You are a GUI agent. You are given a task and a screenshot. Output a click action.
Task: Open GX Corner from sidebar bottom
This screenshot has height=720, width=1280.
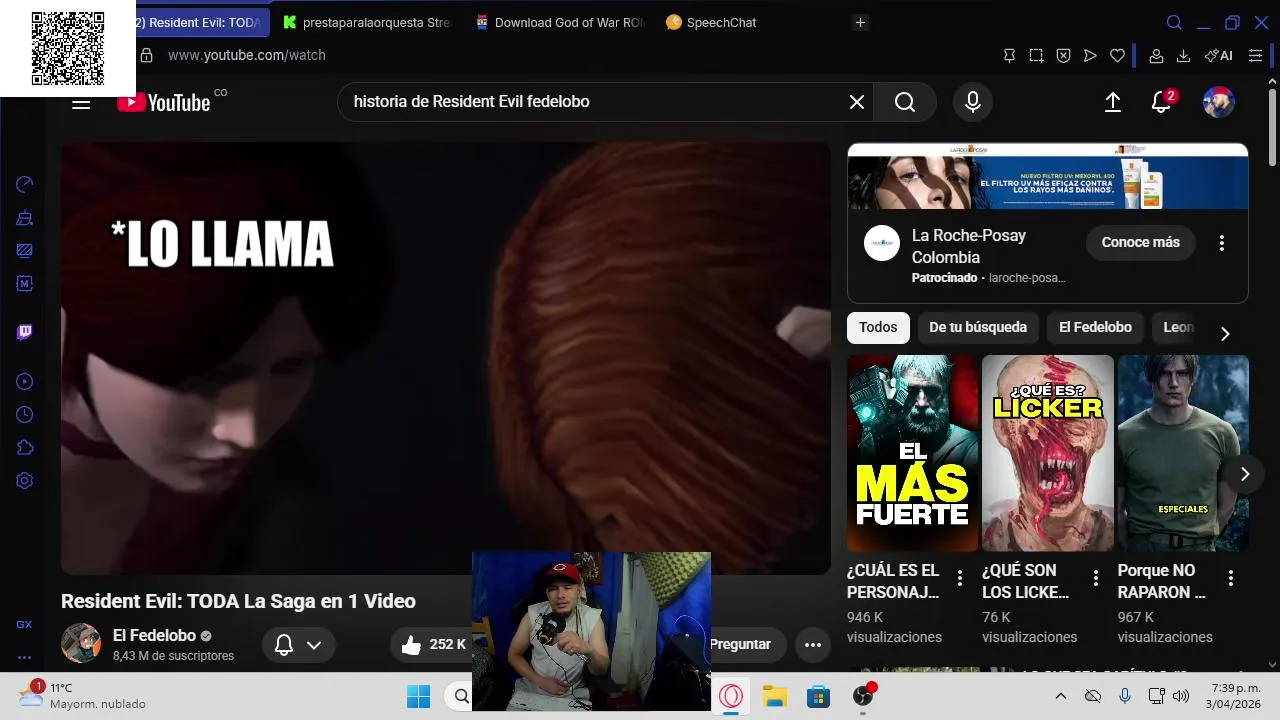[x=24, y=624]
